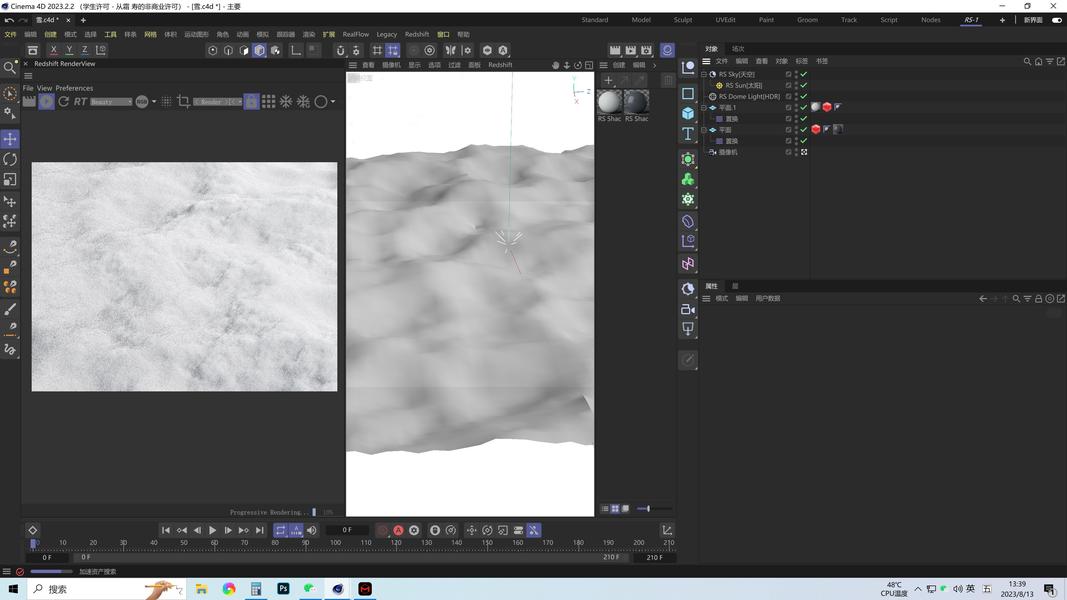Collapse the 平面.1 tree node
This screenshot has height=600, width=1067.
[704, 107]
